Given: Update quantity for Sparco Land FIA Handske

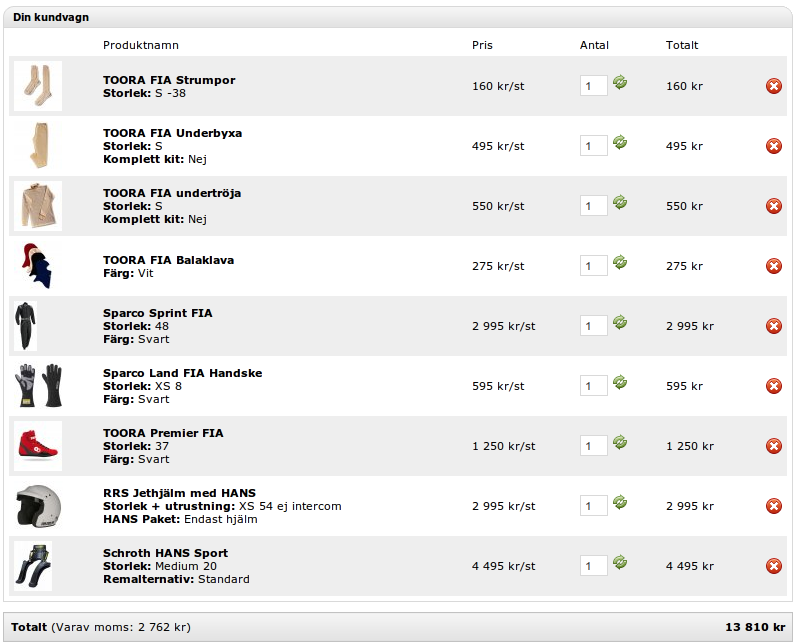Looking at the screenshot, I should (x=620, y=383).
